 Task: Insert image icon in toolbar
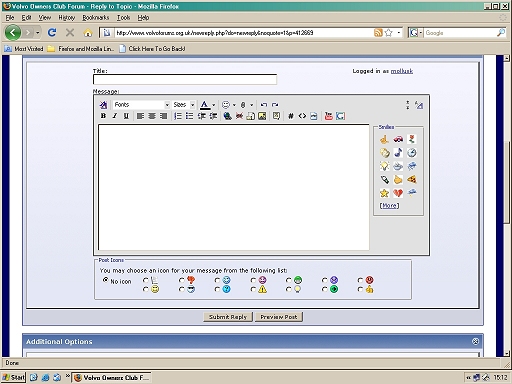pos(262,116)
